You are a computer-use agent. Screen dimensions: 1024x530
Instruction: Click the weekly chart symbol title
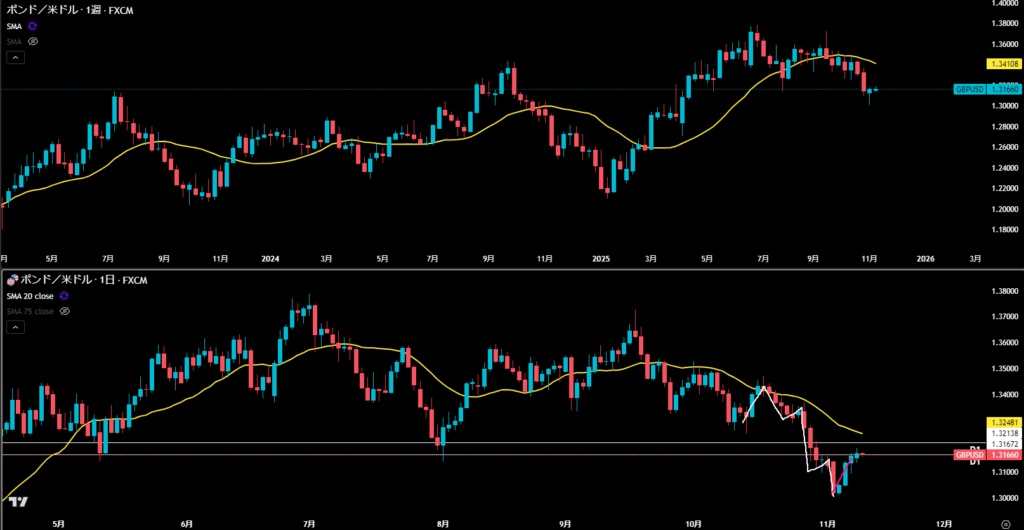(x=70, y=8)
